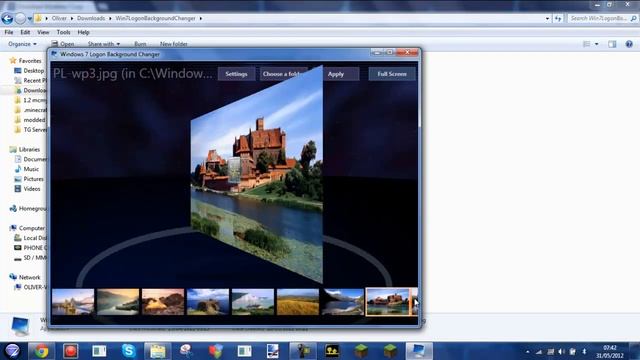640x360 pixels.
Task: Select the highlighted castle thumbnail
Action: coord(388,302)
